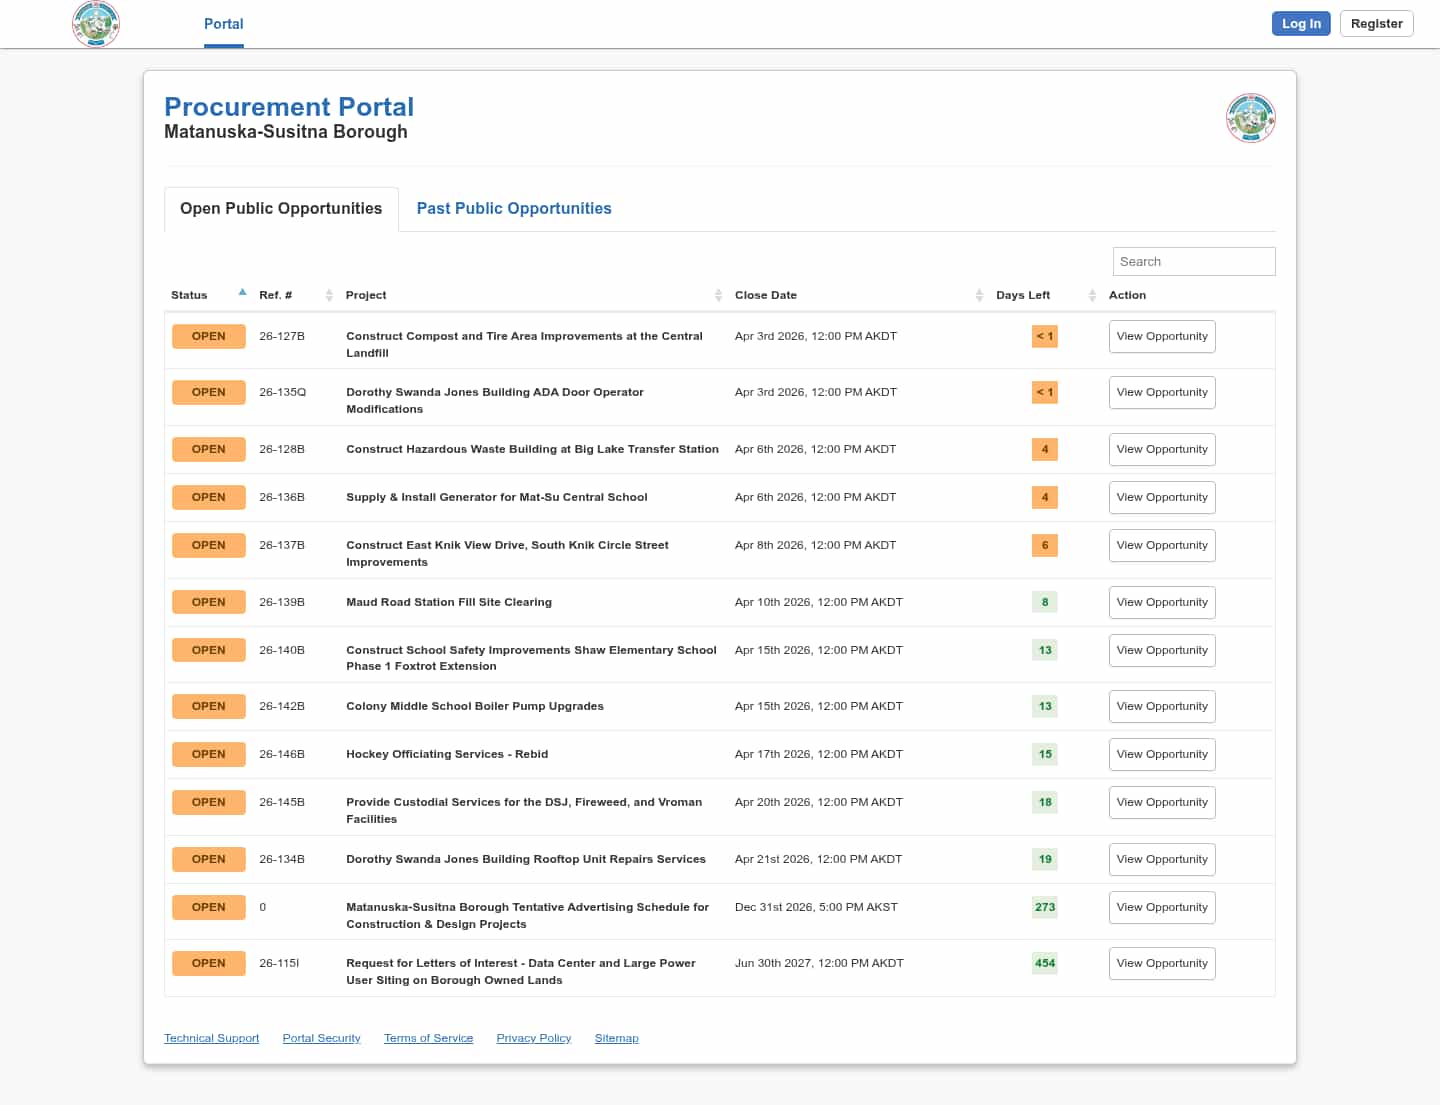Focus the Search input field
Image resolution: width=1440 pixels, height=1105 pixels.
[1193, 261]
